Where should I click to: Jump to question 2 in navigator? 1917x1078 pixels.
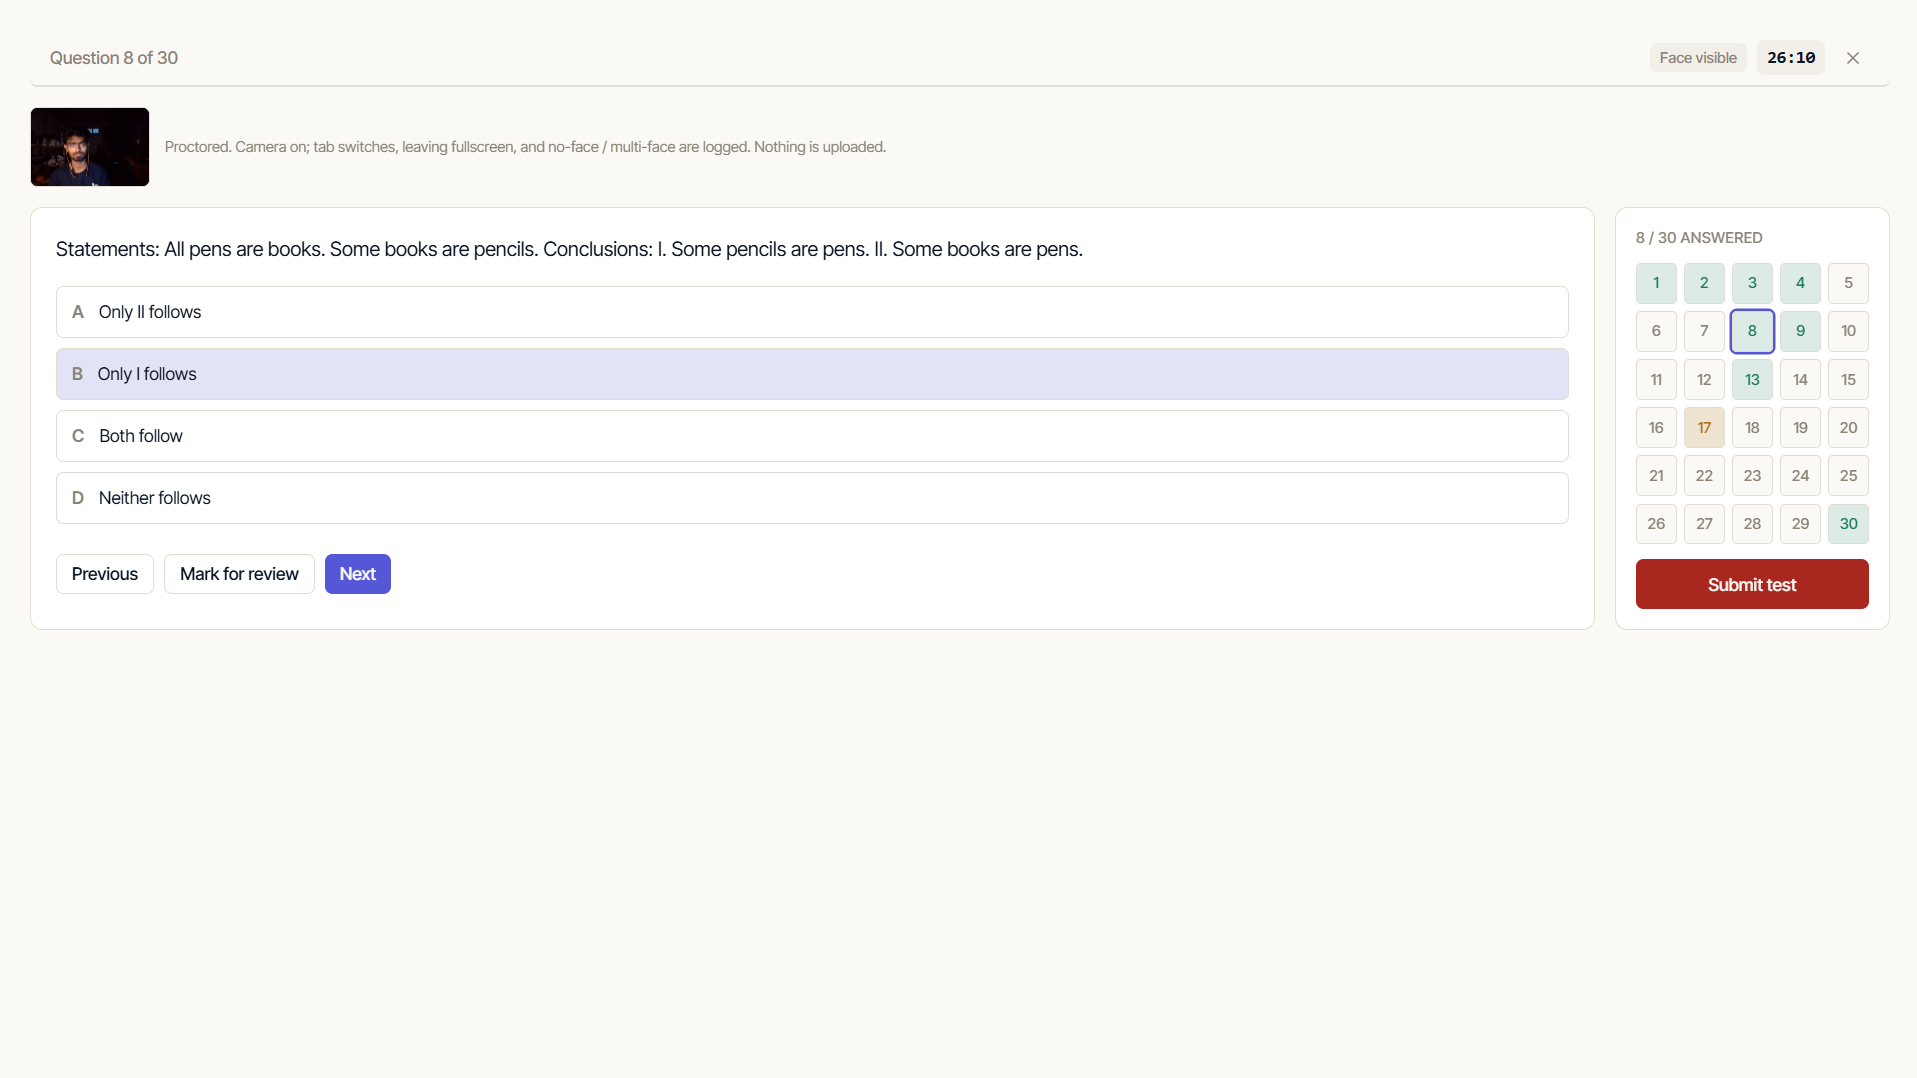pyautogui.click(x=1704, y=283)
